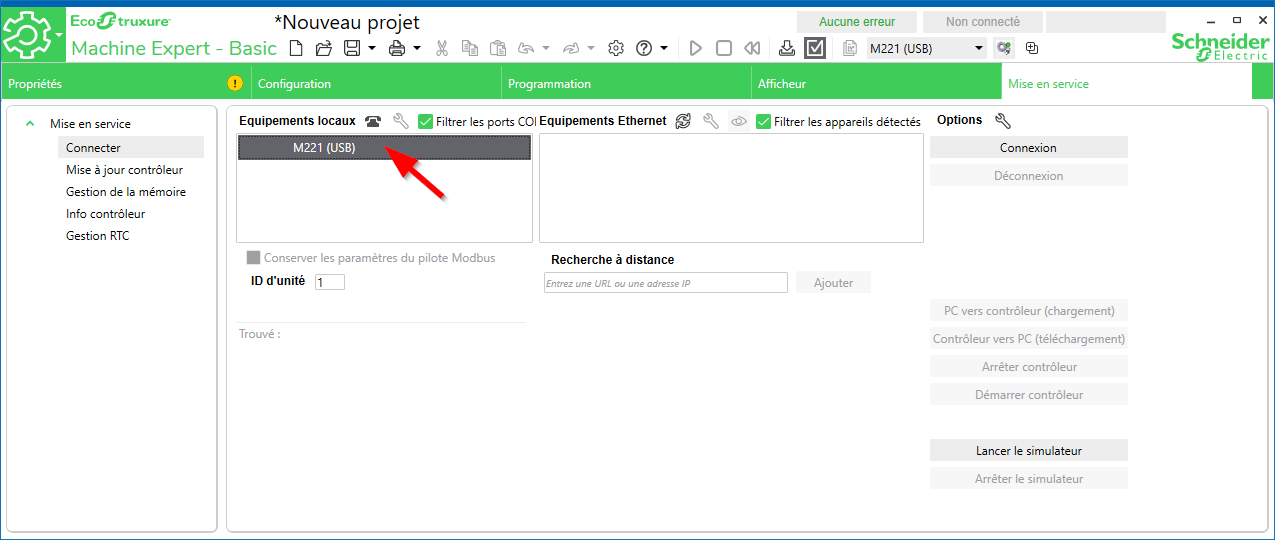Click wrench icon next to Equipements locaux

coord(400,121)
